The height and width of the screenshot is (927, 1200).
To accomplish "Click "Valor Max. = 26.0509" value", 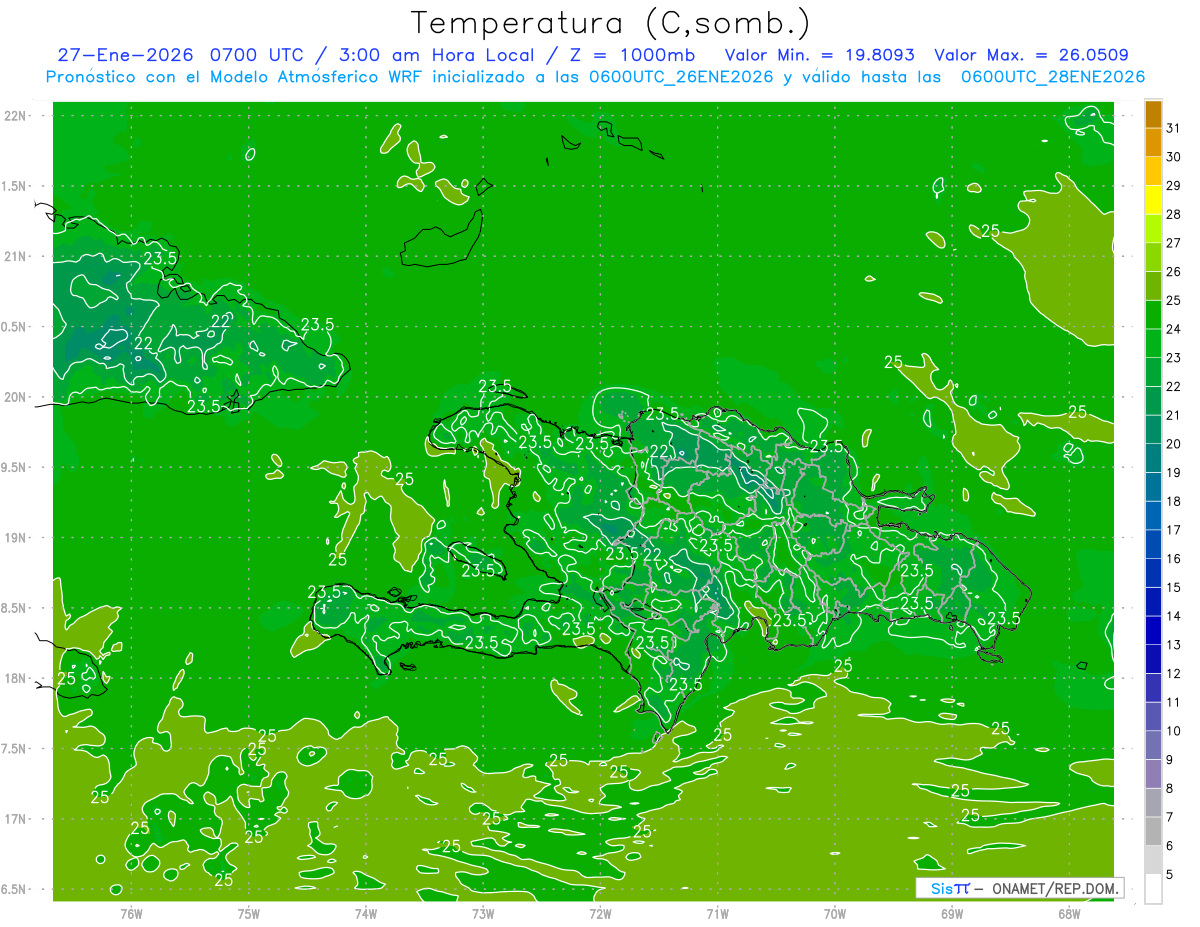I will (1032, 55).
